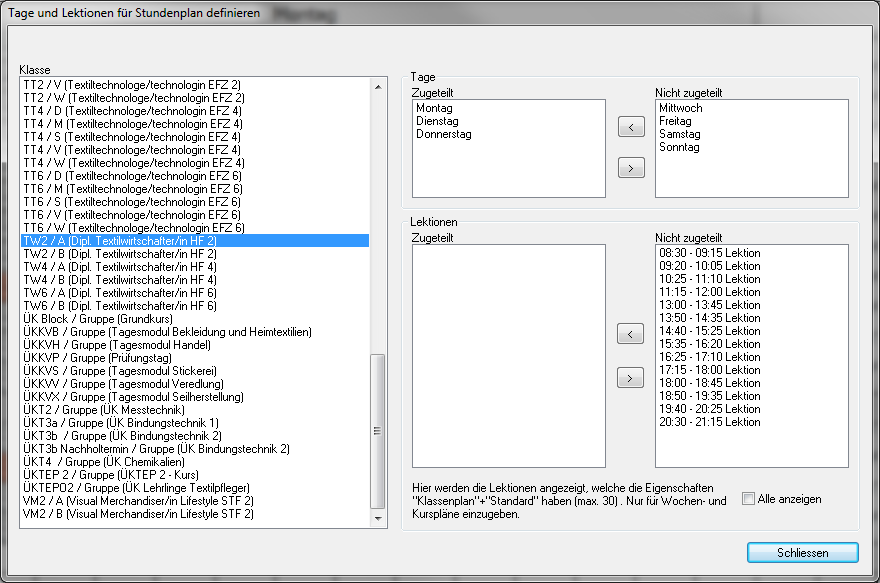The height and width of the screenshot is (583, 880).
Task: Click the left arrow button in Tage
Action: (x=631, y=127)
